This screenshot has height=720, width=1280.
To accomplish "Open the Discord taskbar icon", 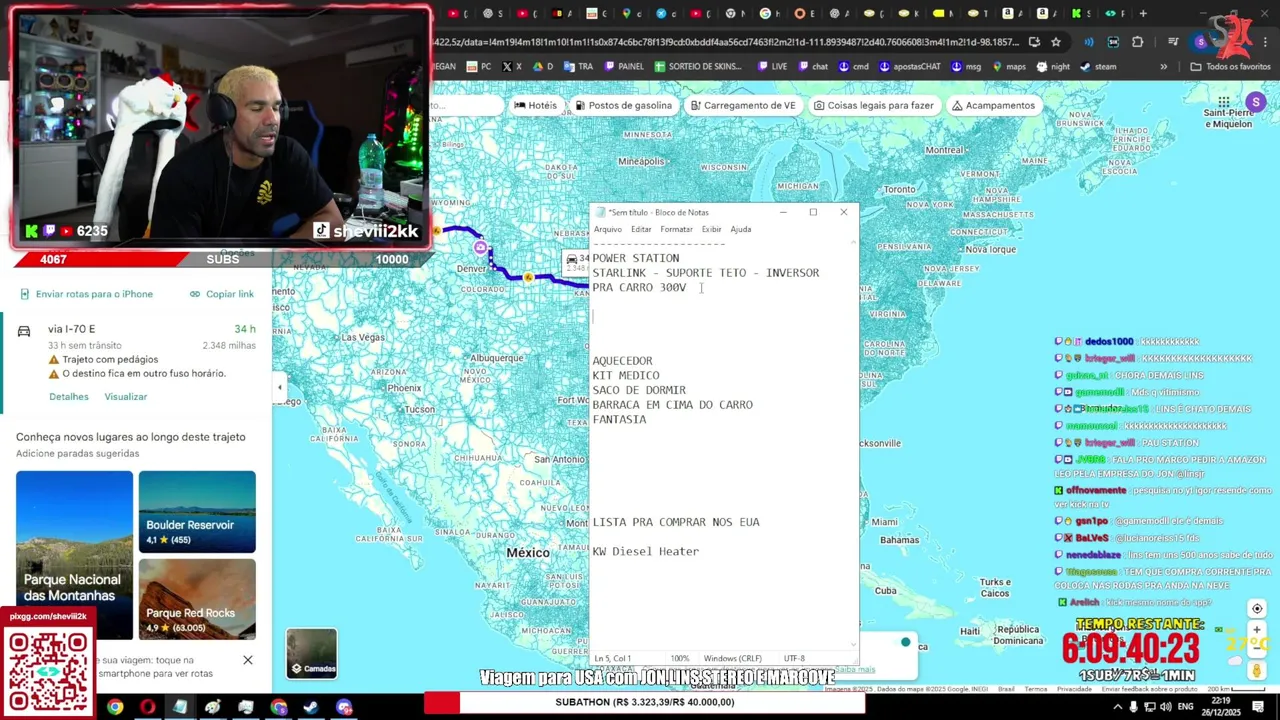I will point(344,707).
